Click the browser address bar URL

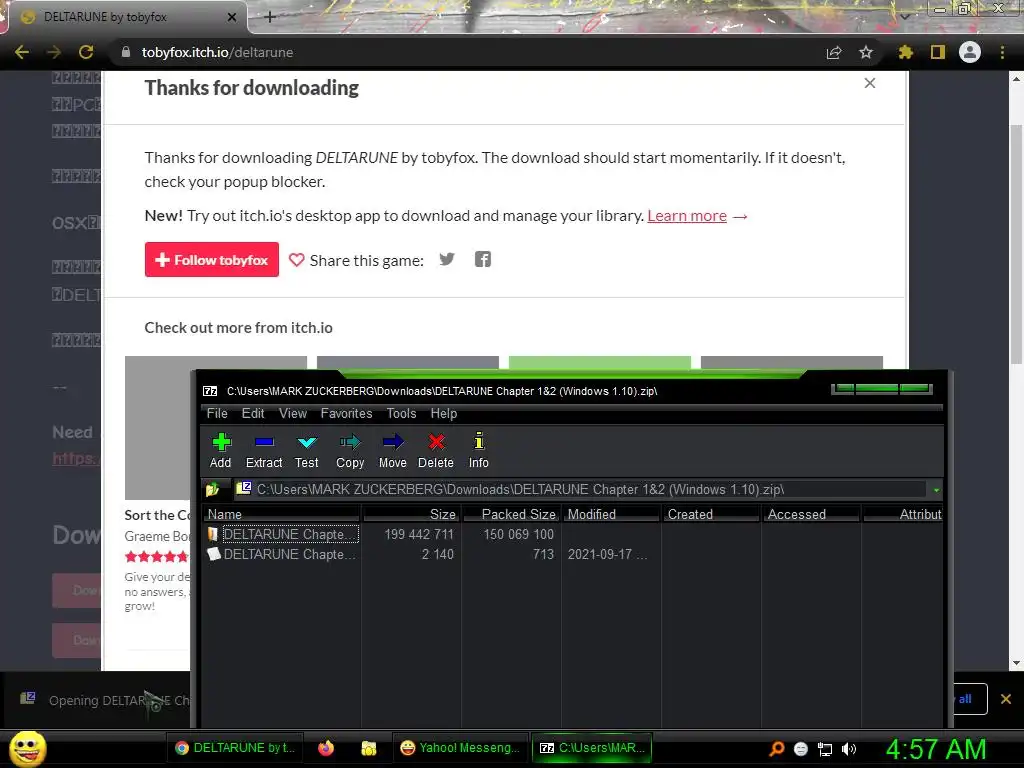pyautogui.click(x=217, y=52)
